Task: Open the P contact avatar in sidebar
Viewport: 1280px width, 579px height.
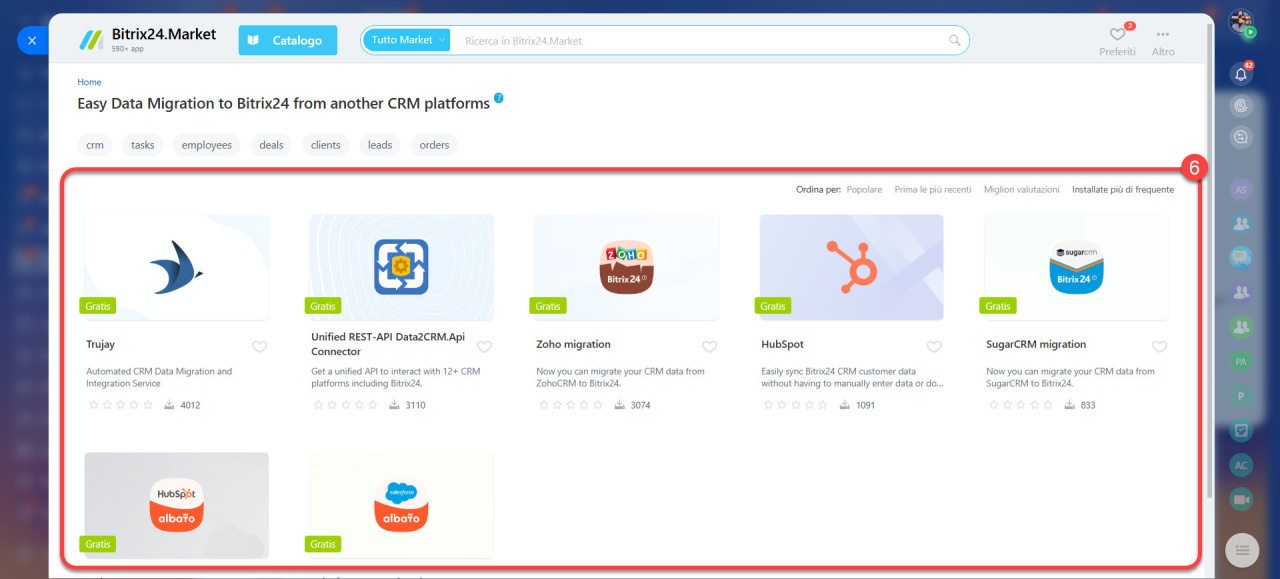Action: (1241, 395)
